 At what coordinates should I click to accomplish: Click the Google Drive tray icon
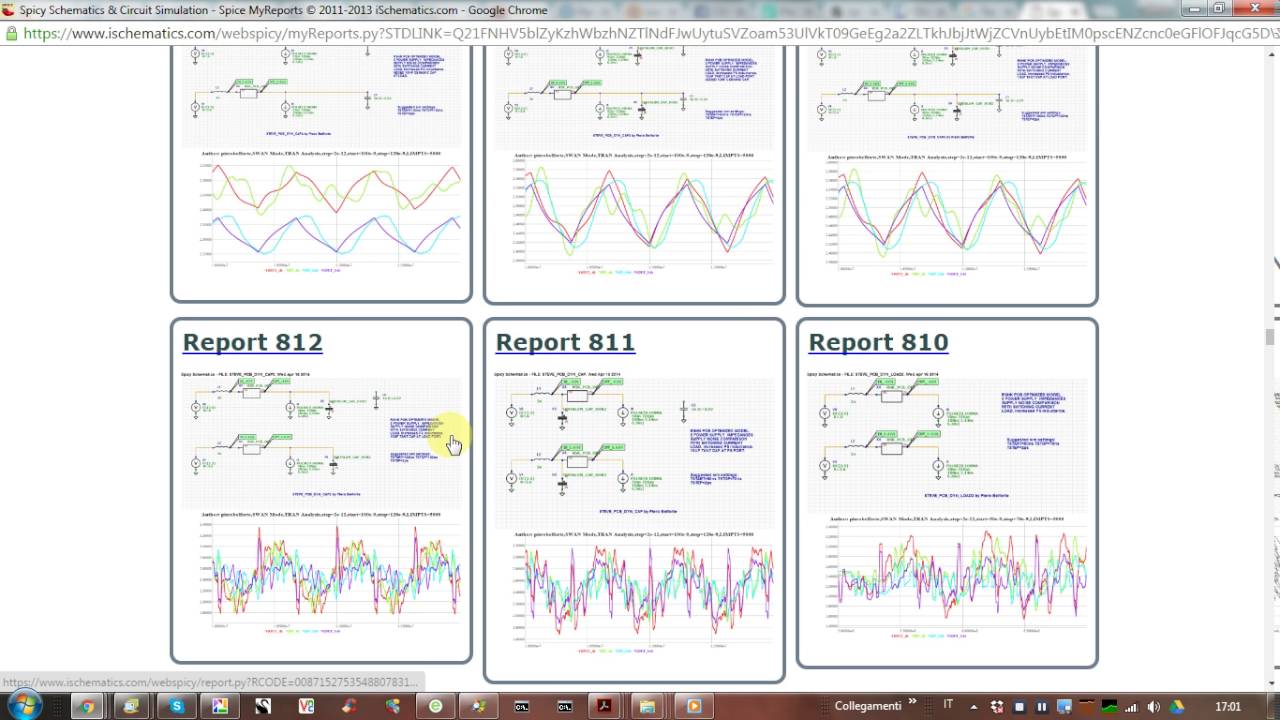pos(1176,707)
